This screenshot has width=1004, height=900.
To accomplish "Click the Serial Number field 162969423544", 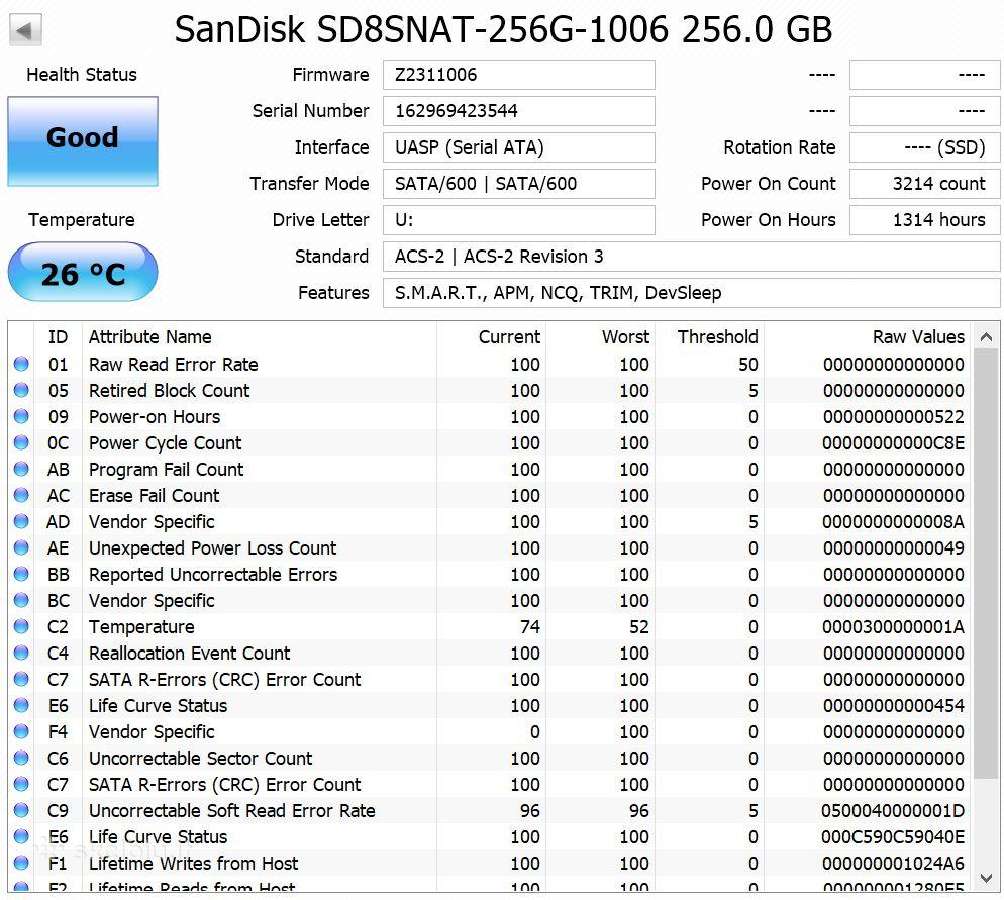I will (x=519, y=111).
